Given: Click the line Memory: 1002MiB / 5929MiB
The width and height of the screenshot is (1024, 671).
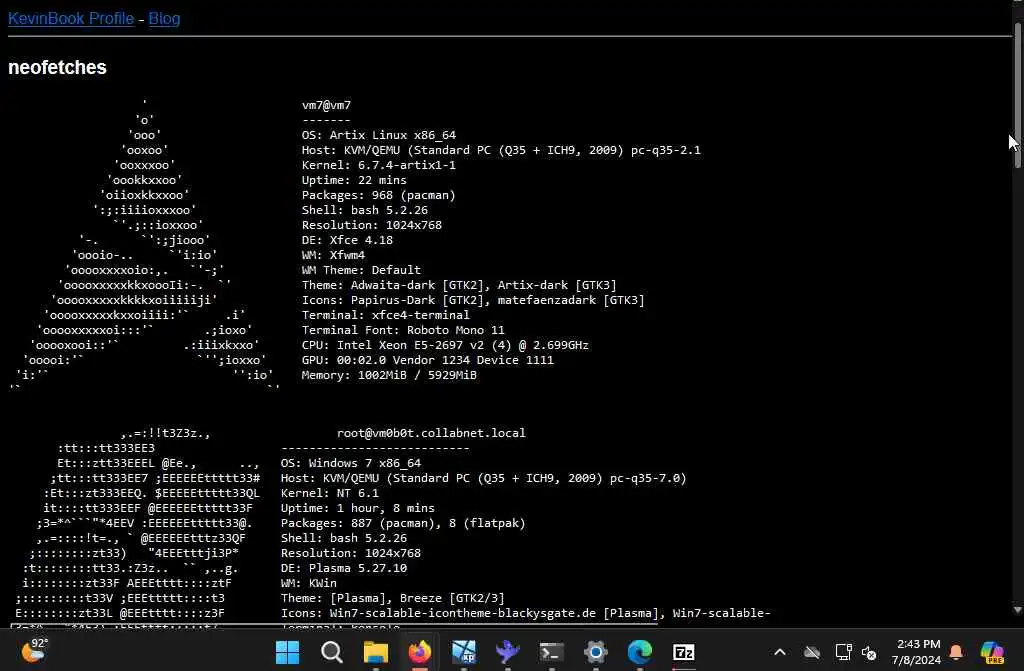Looking at the screenshot, I should click(389, 376).
